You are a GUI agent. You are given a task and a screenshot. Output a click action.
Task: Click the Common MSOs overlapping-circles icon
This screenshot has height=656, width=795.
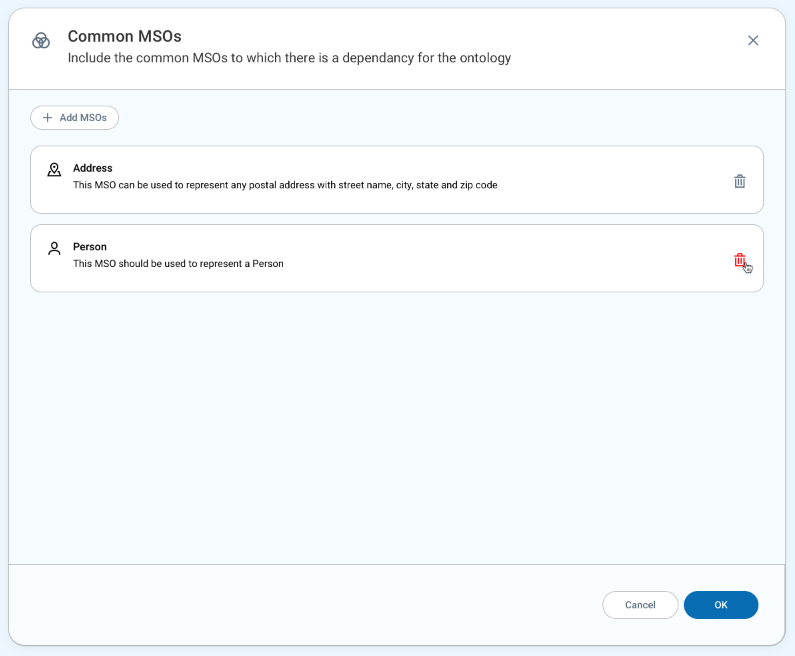tap(41, 40)
